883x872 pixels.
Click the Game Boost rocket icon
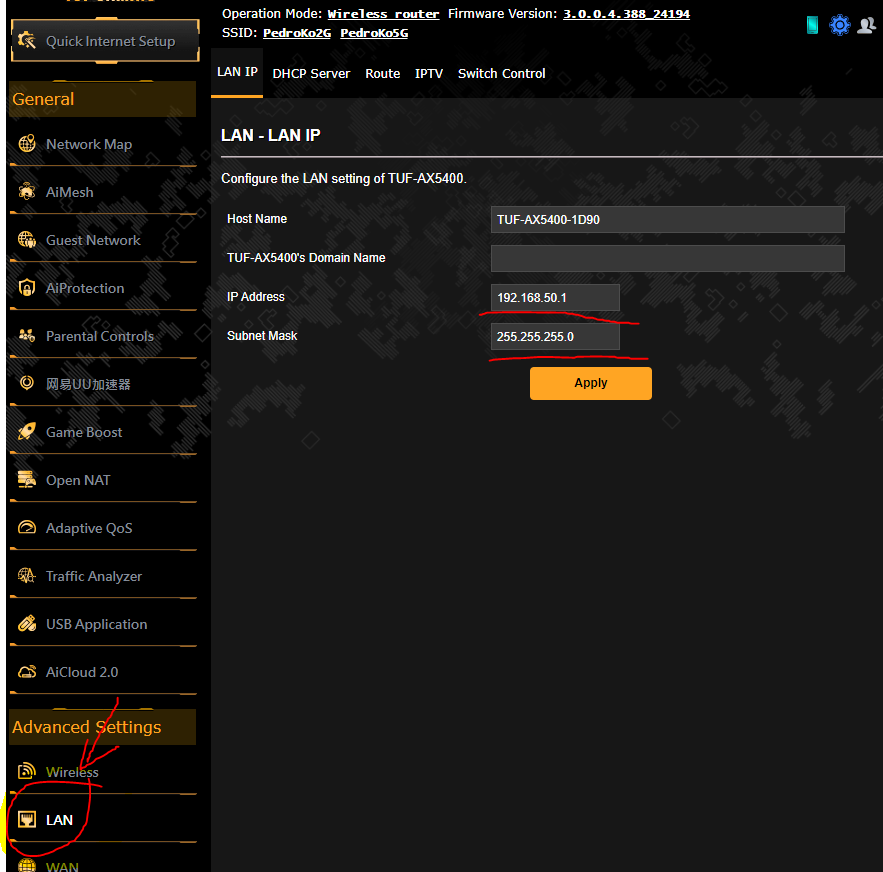pos(26,431)
